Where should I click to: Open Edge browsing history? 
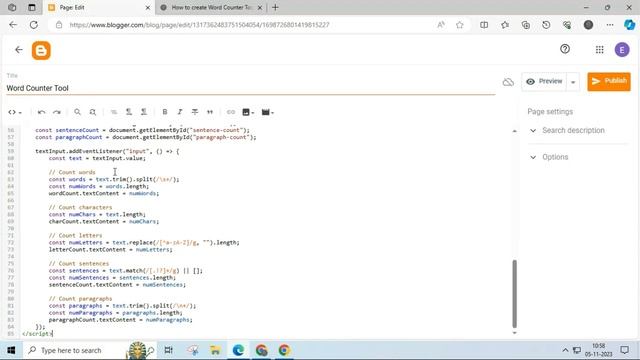pos(546,25)
